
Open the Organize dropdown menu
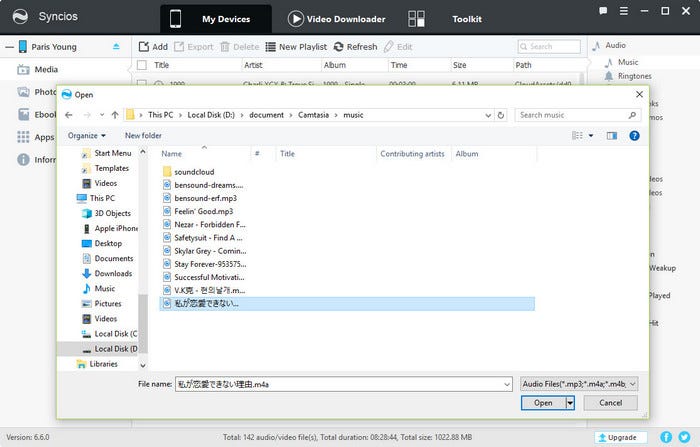coord(87,136)
